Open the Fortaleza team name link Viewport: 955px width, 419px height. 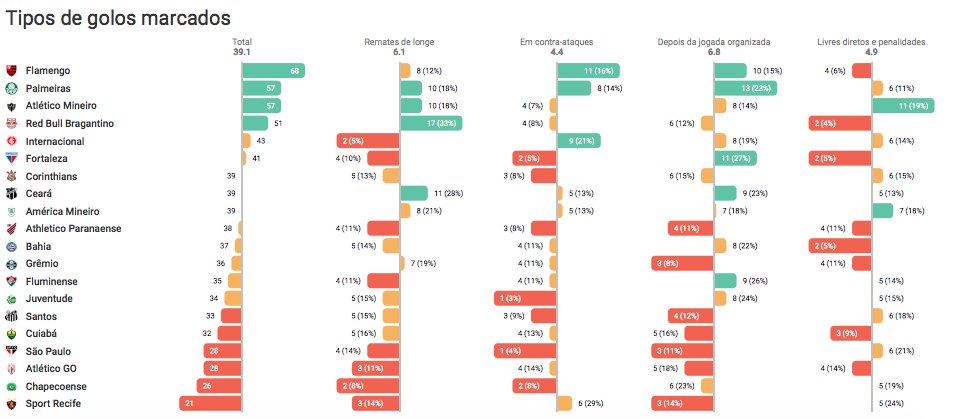(x=46, y=159)
